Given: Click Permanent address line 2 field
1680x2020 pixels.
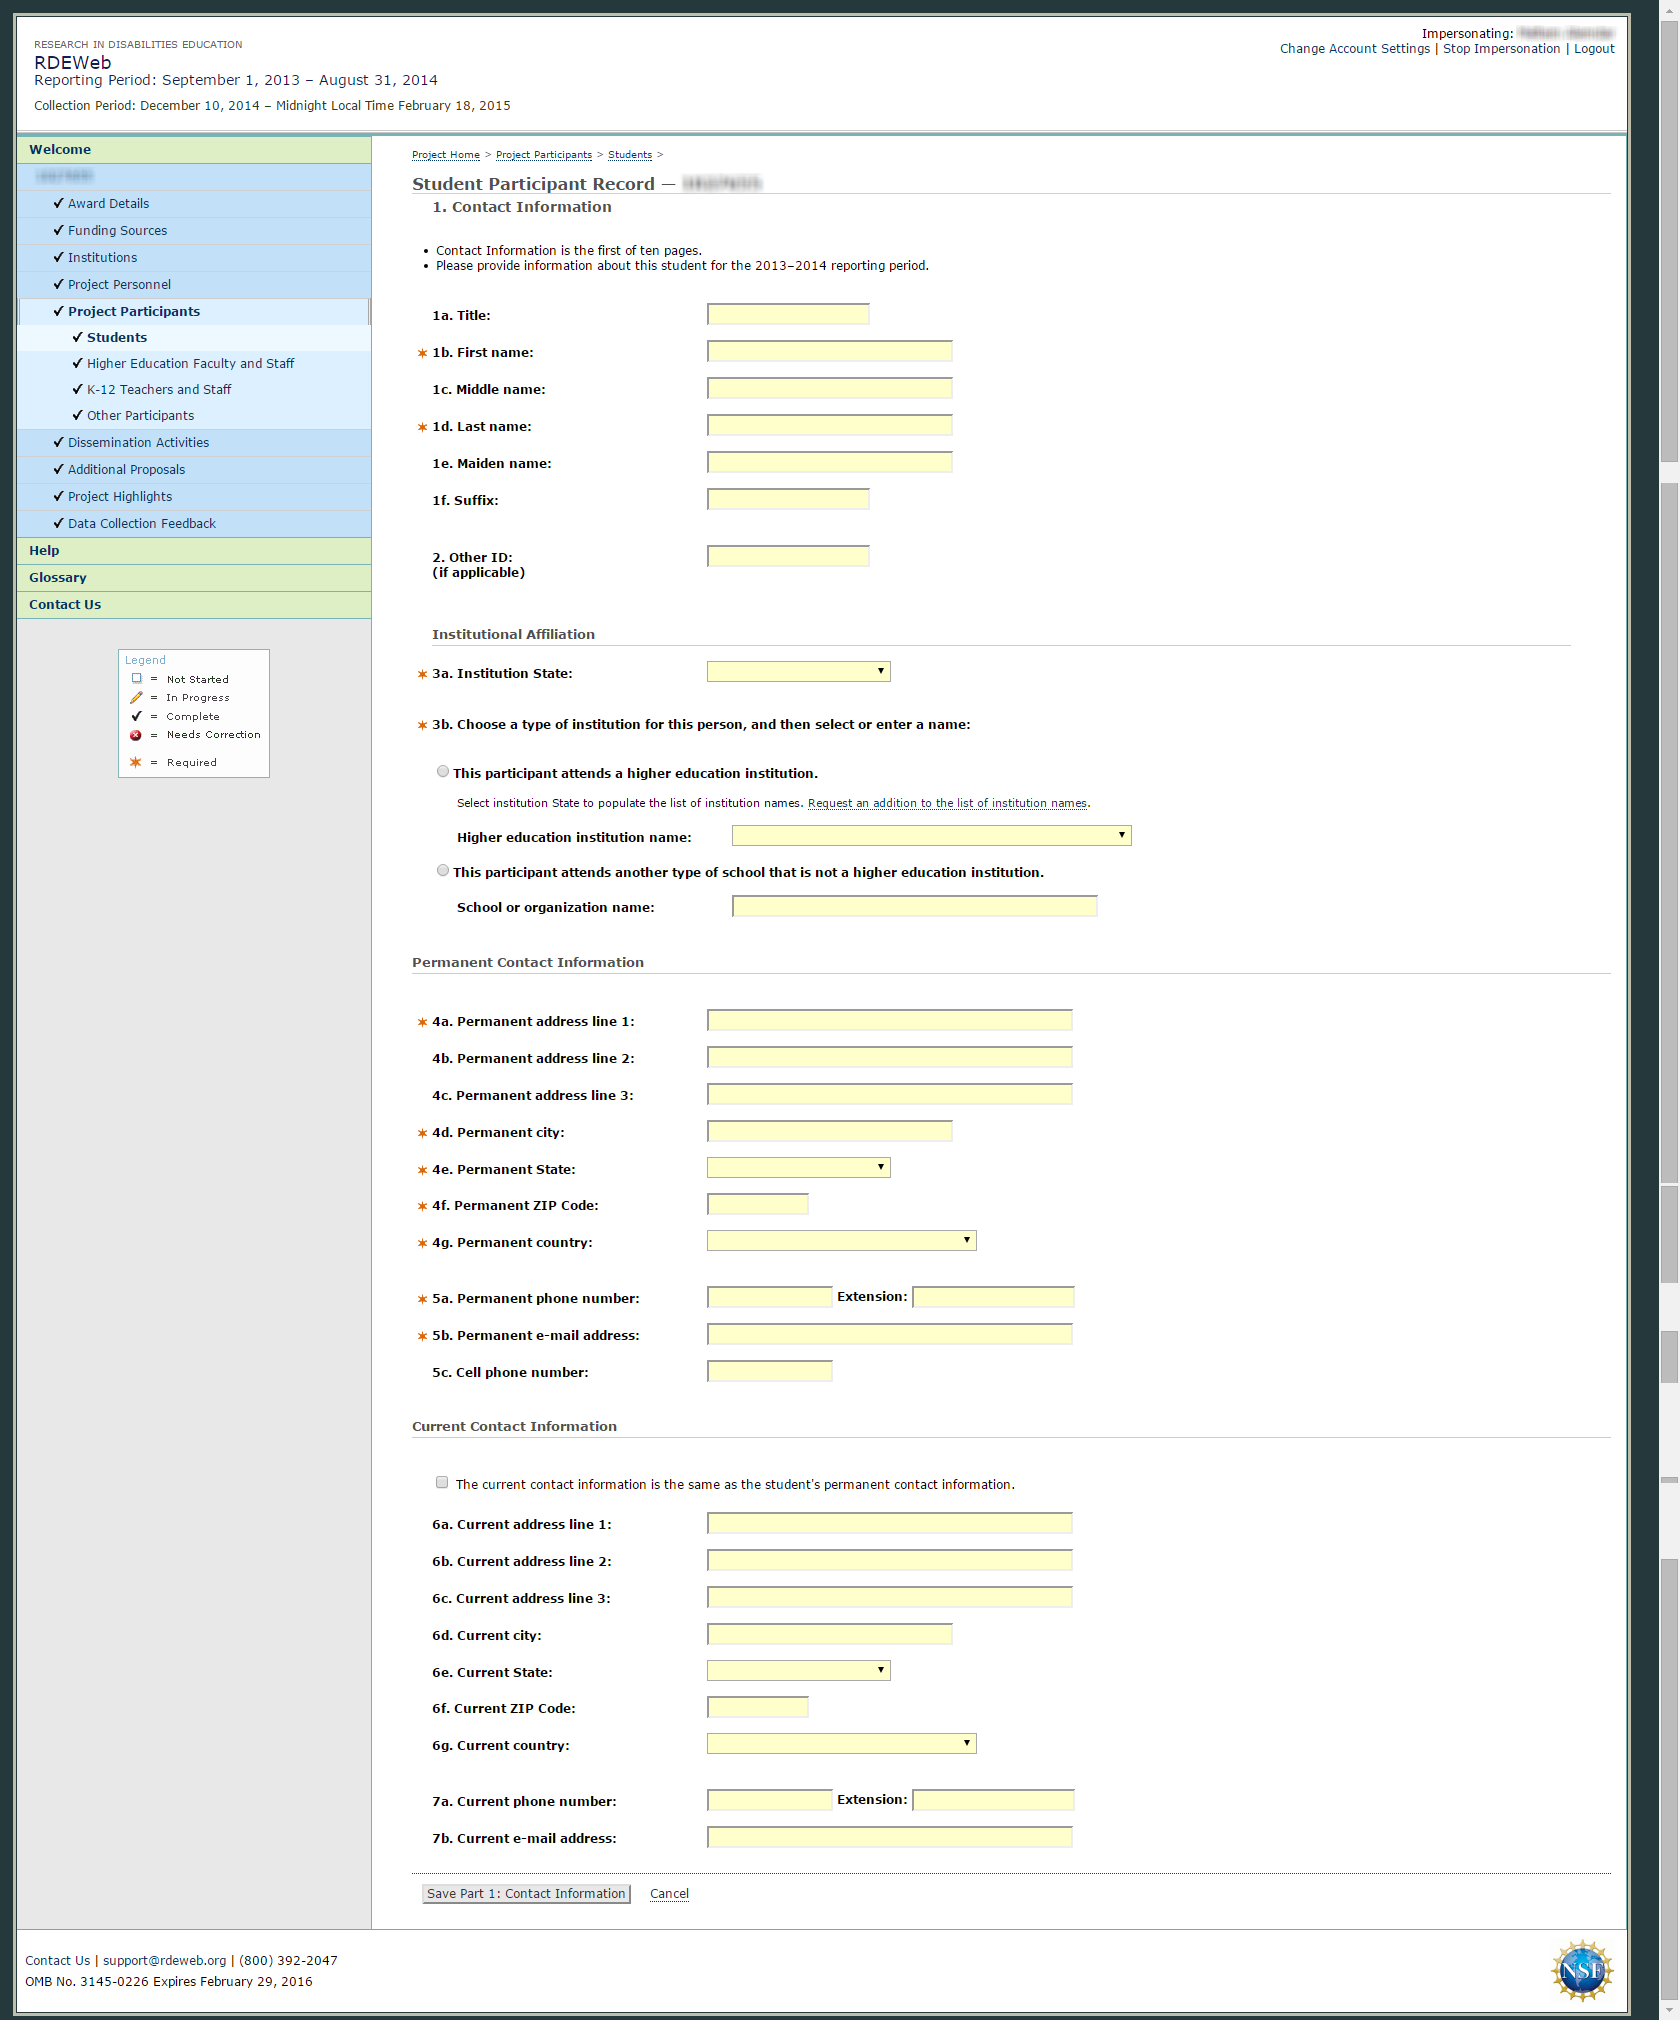Looking at the screenshot, I should 890,1057.
